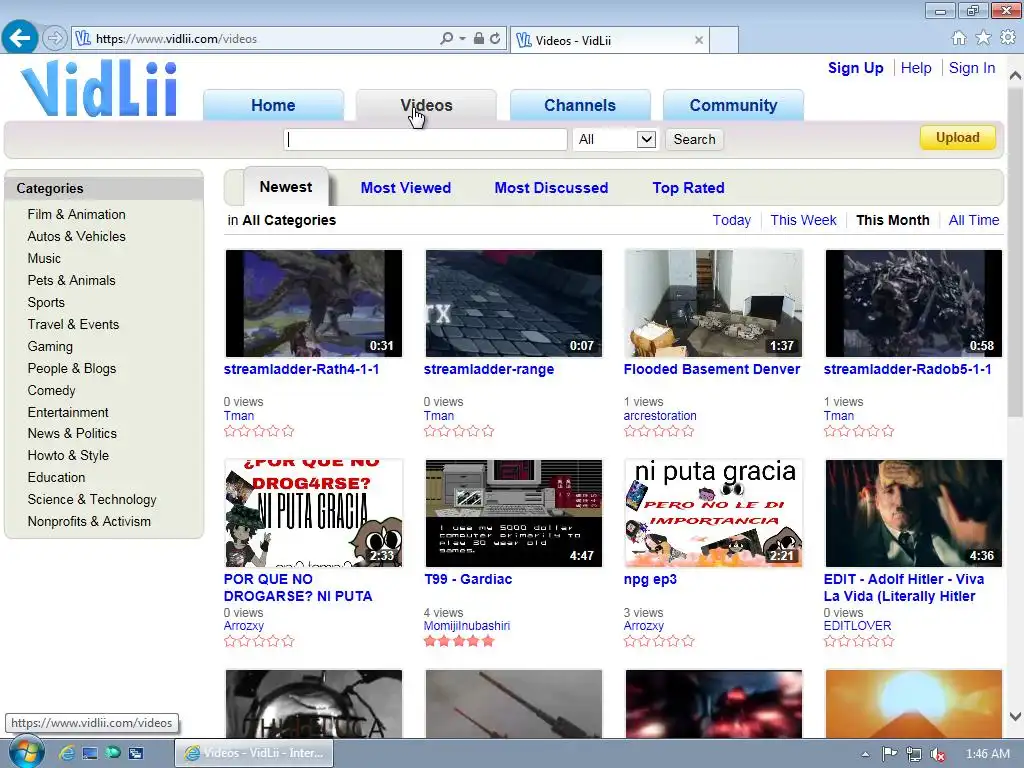Open the EDITLOVER channel link
This screenshot has width=1024, height=768.
click(x=857, y=626)
